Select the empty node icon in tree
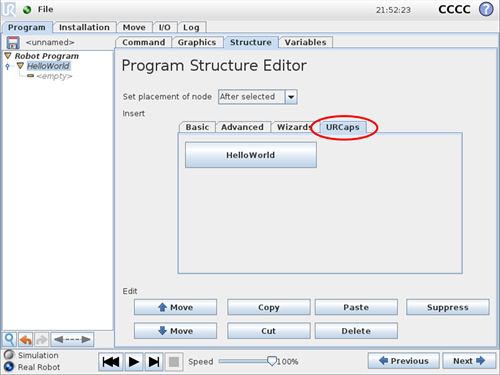The width and height of the screenshot is (500, 375). (30, 76)
